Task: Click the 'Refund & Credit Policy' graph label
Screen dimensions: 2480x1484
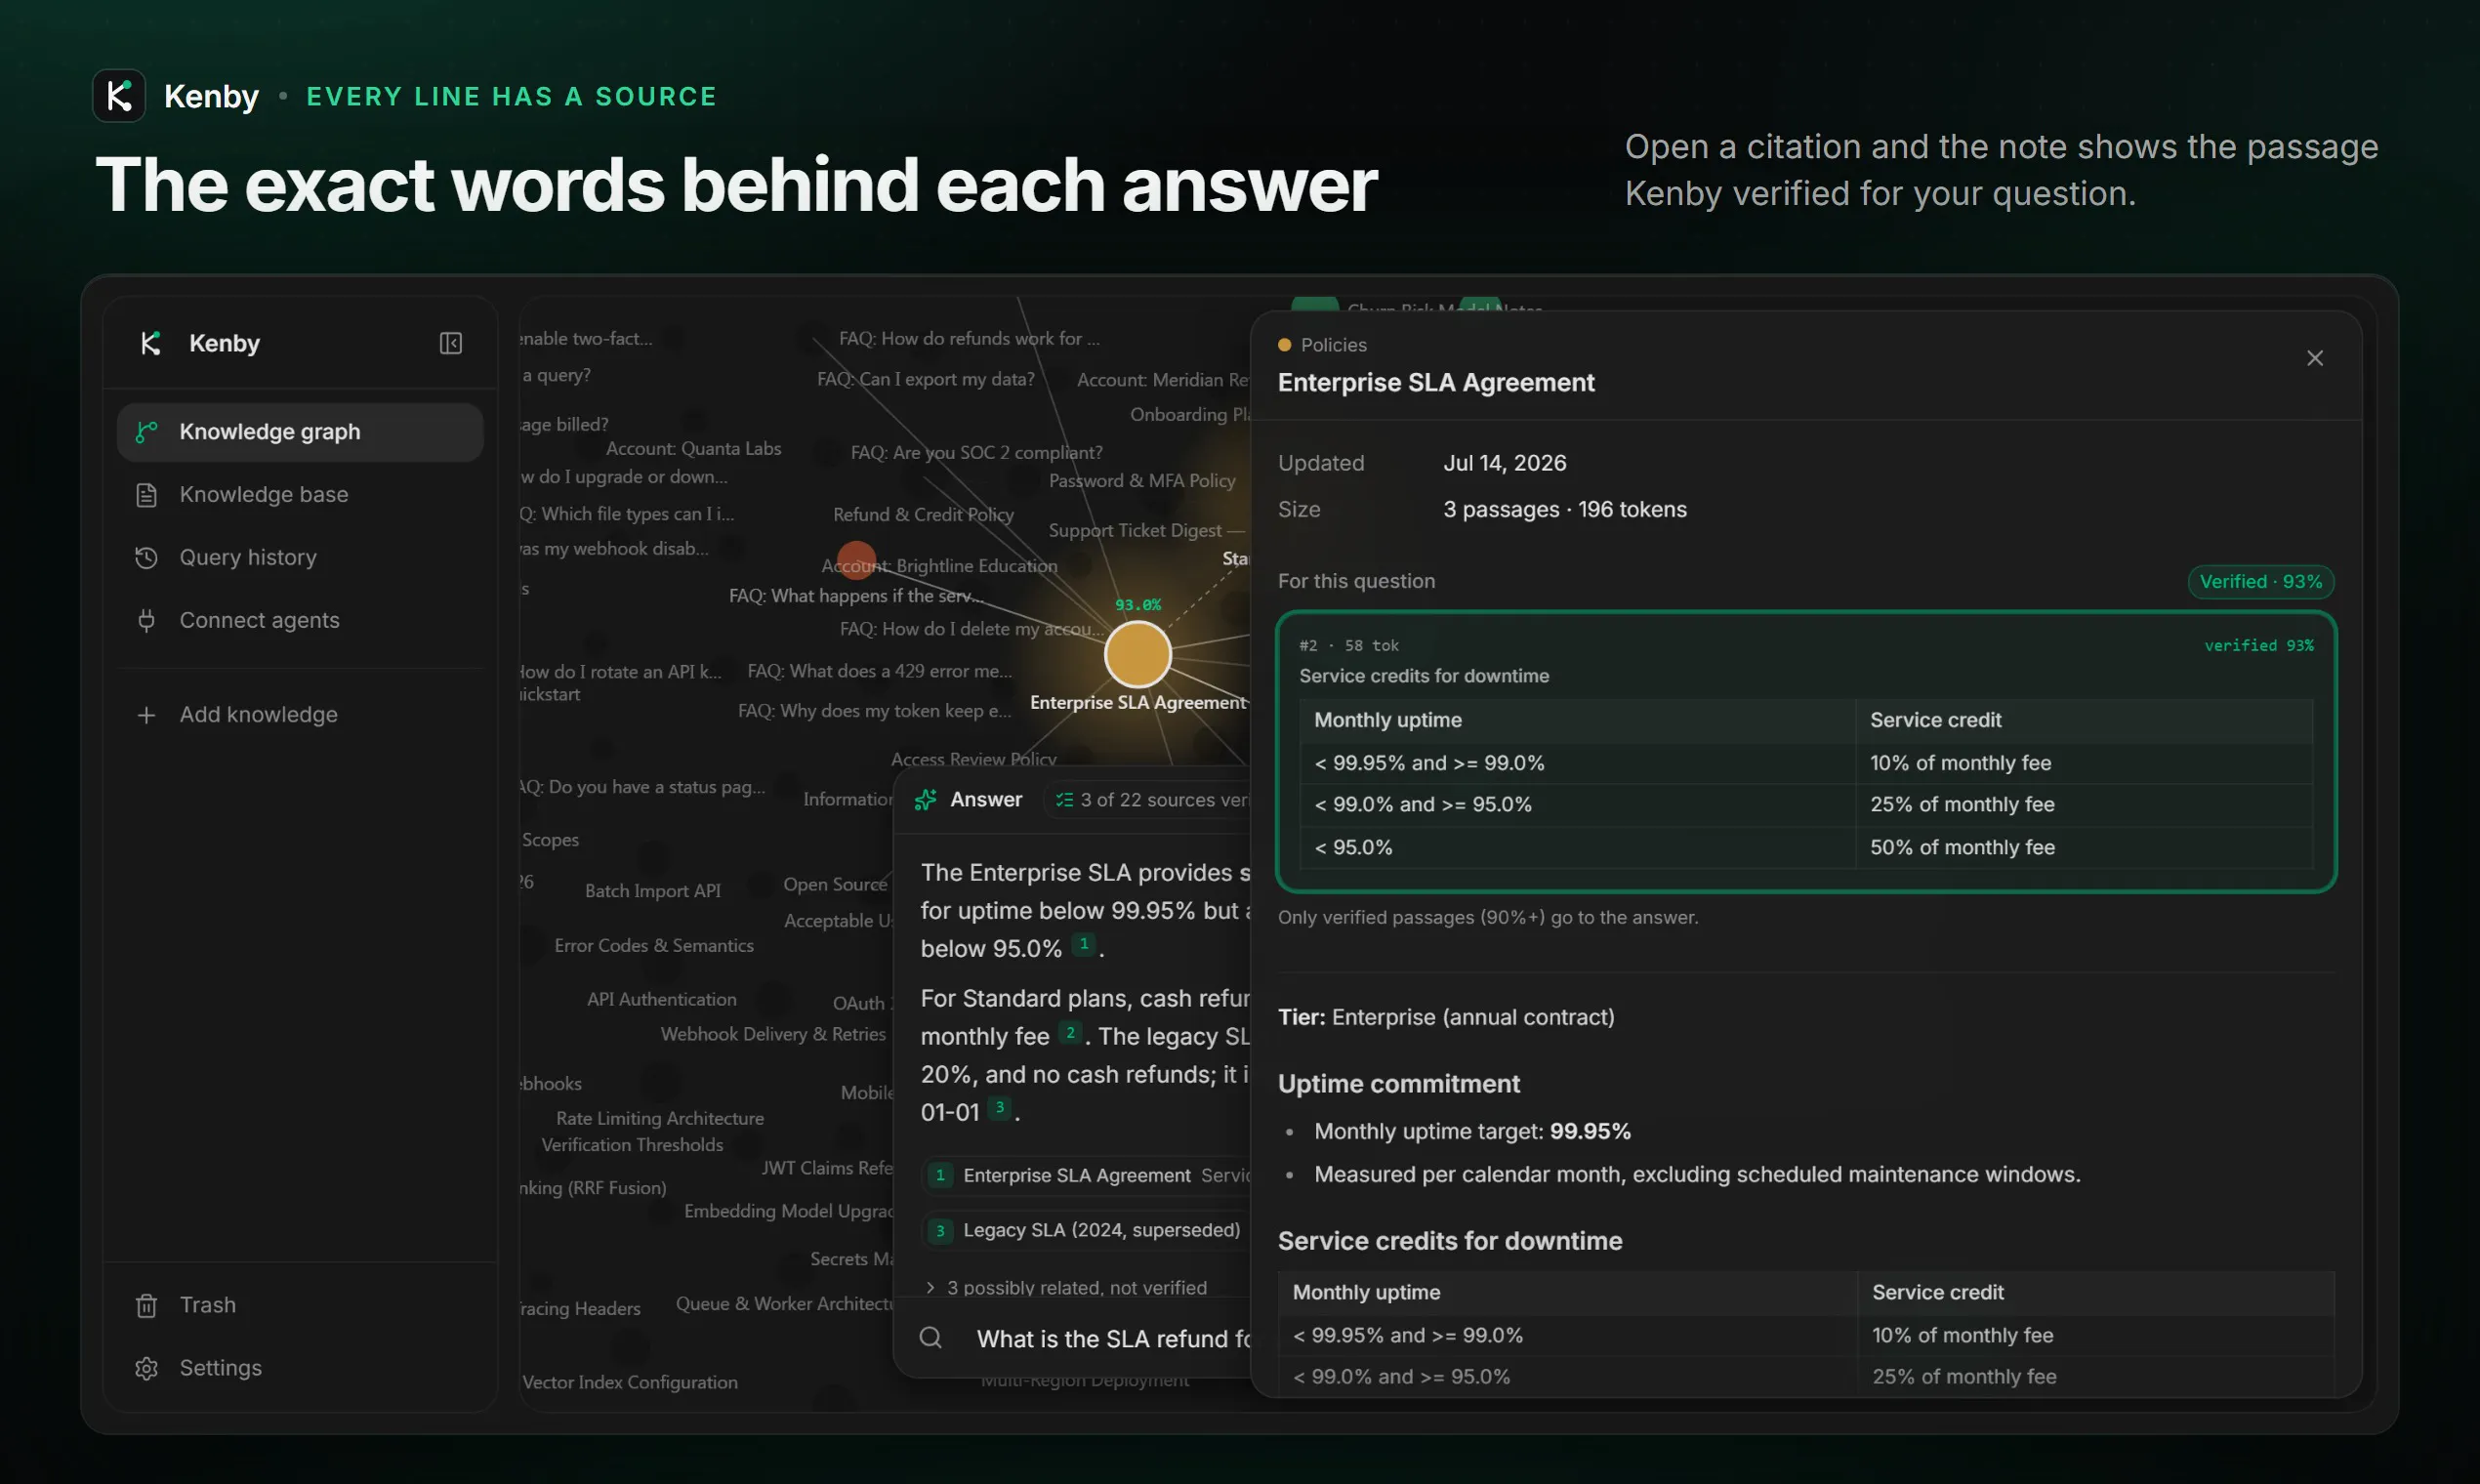Action: tap(923, 514)
